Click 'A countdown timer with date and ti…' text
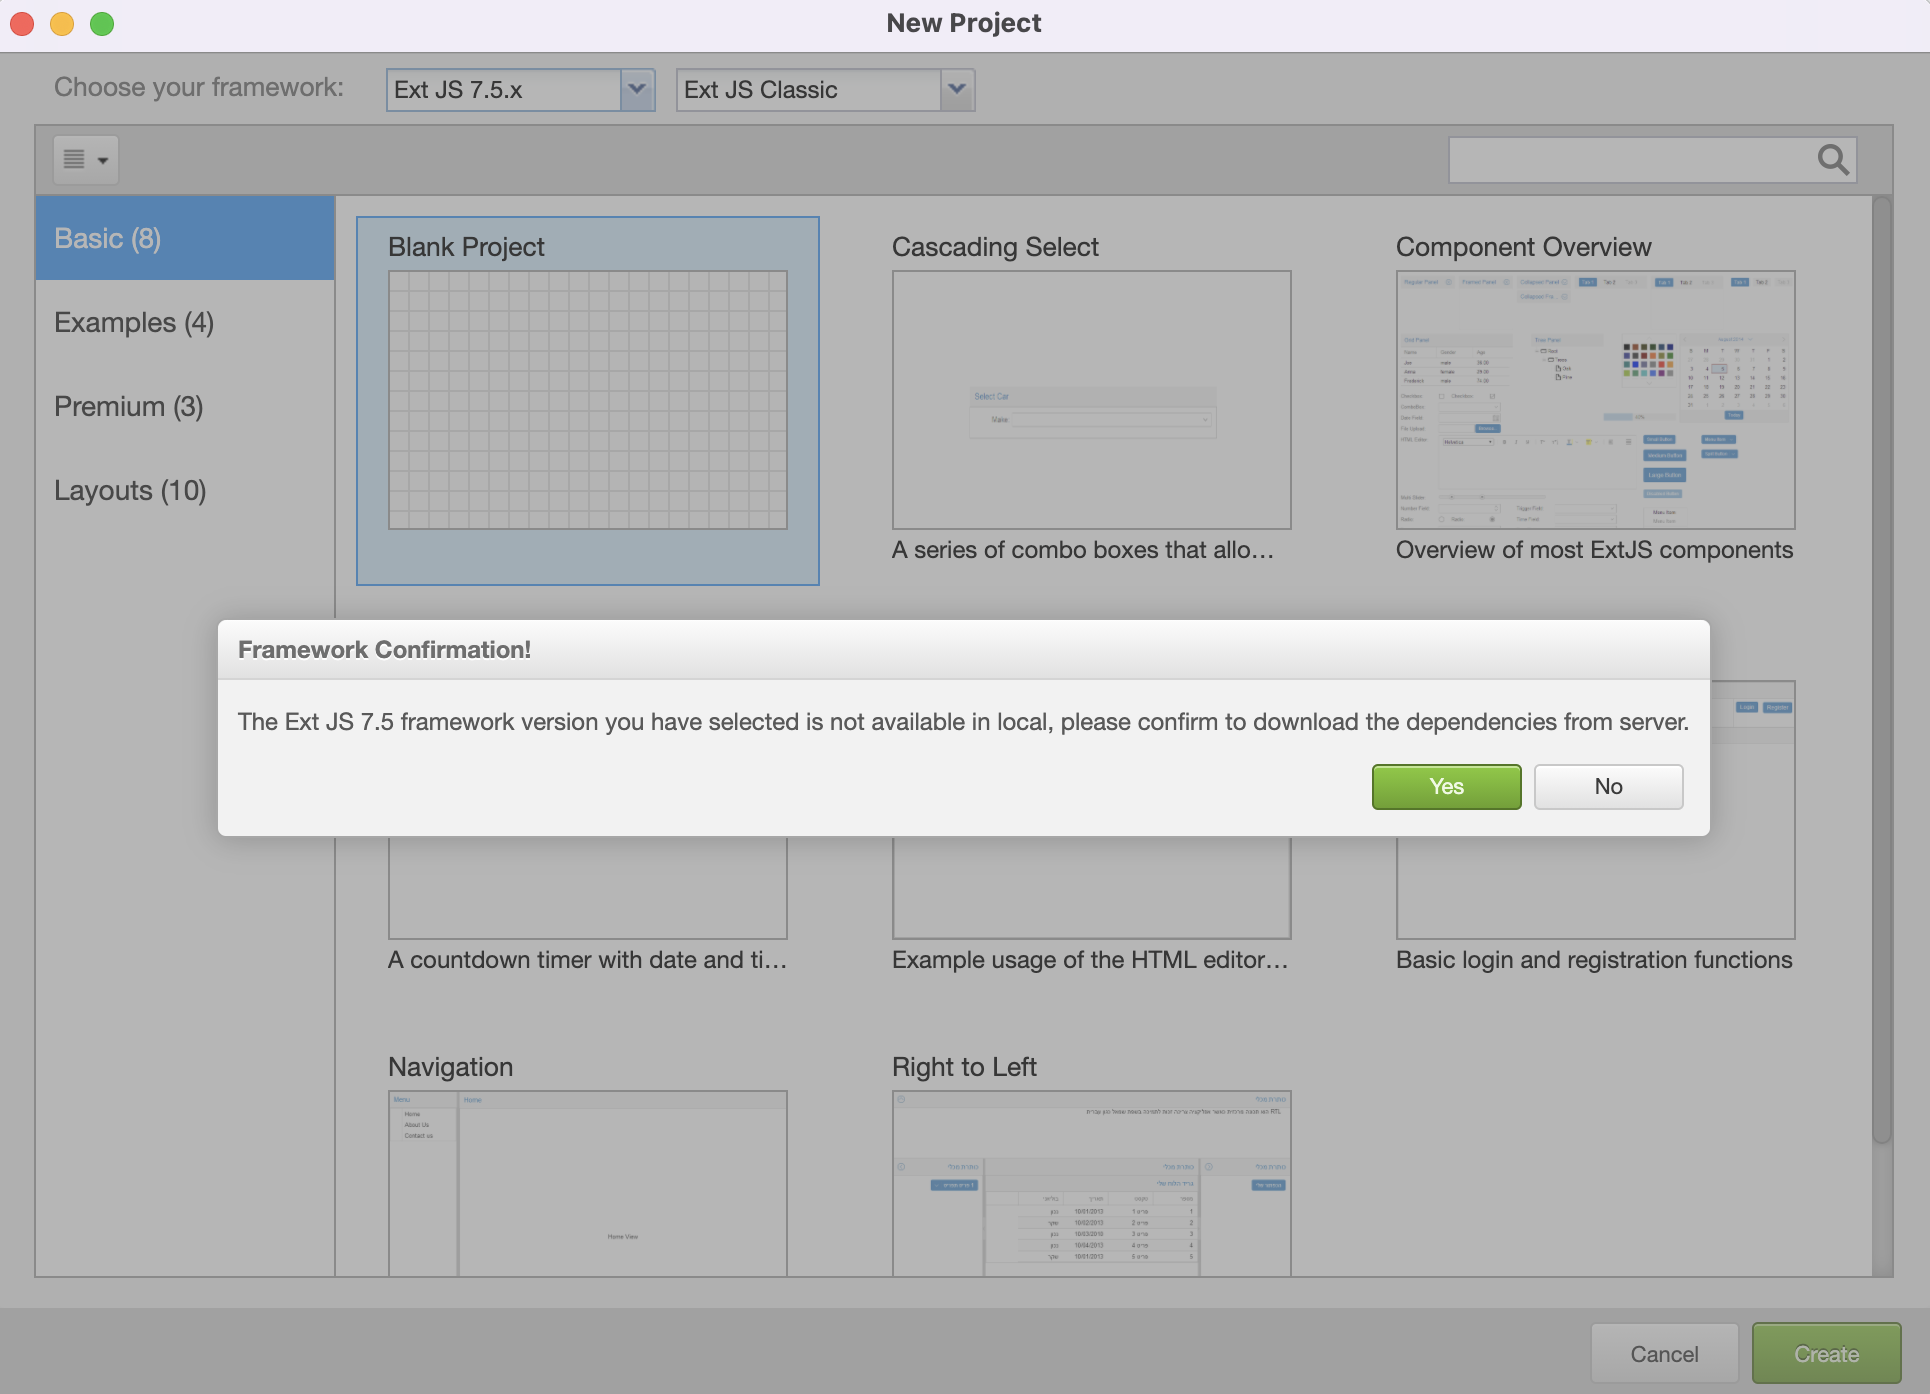 point(588,960)
